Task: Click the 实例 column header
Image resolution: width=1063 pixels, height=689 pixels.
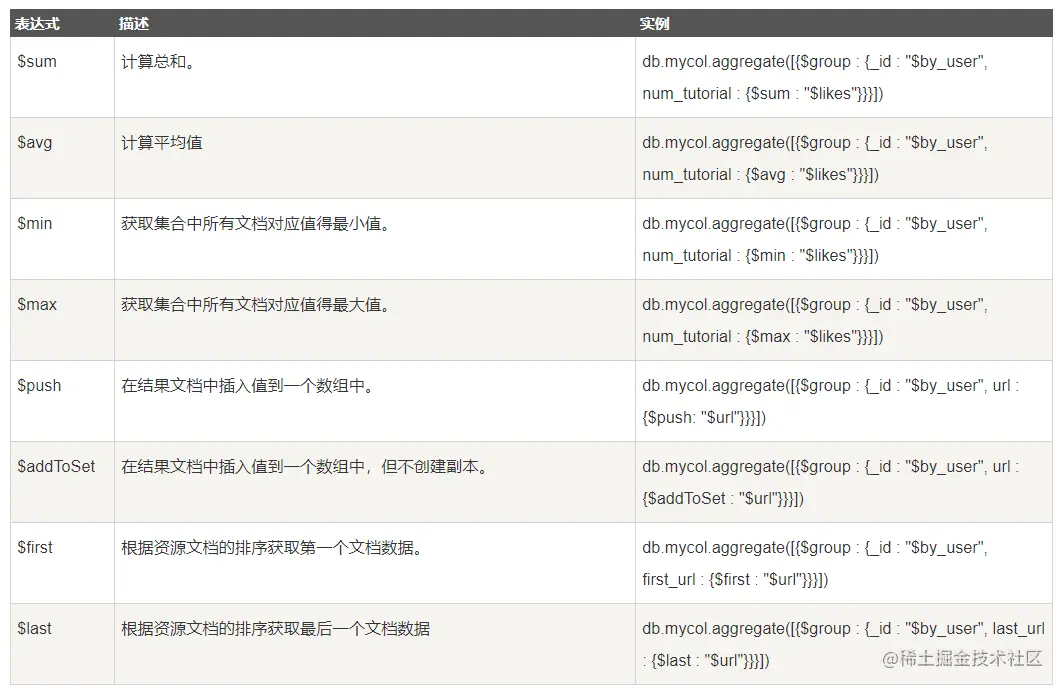Action: tap(654, 24)
